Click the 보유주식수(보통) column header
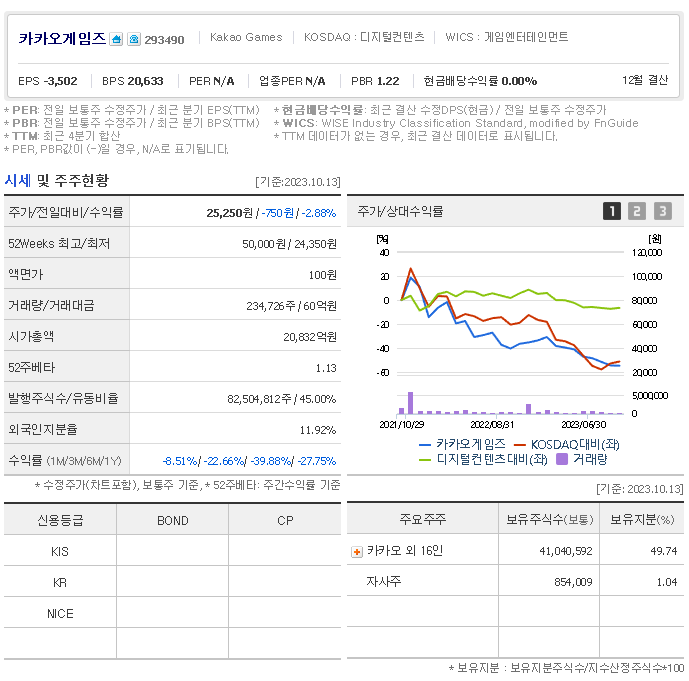 pyautogui.click(x=549, y=519)
